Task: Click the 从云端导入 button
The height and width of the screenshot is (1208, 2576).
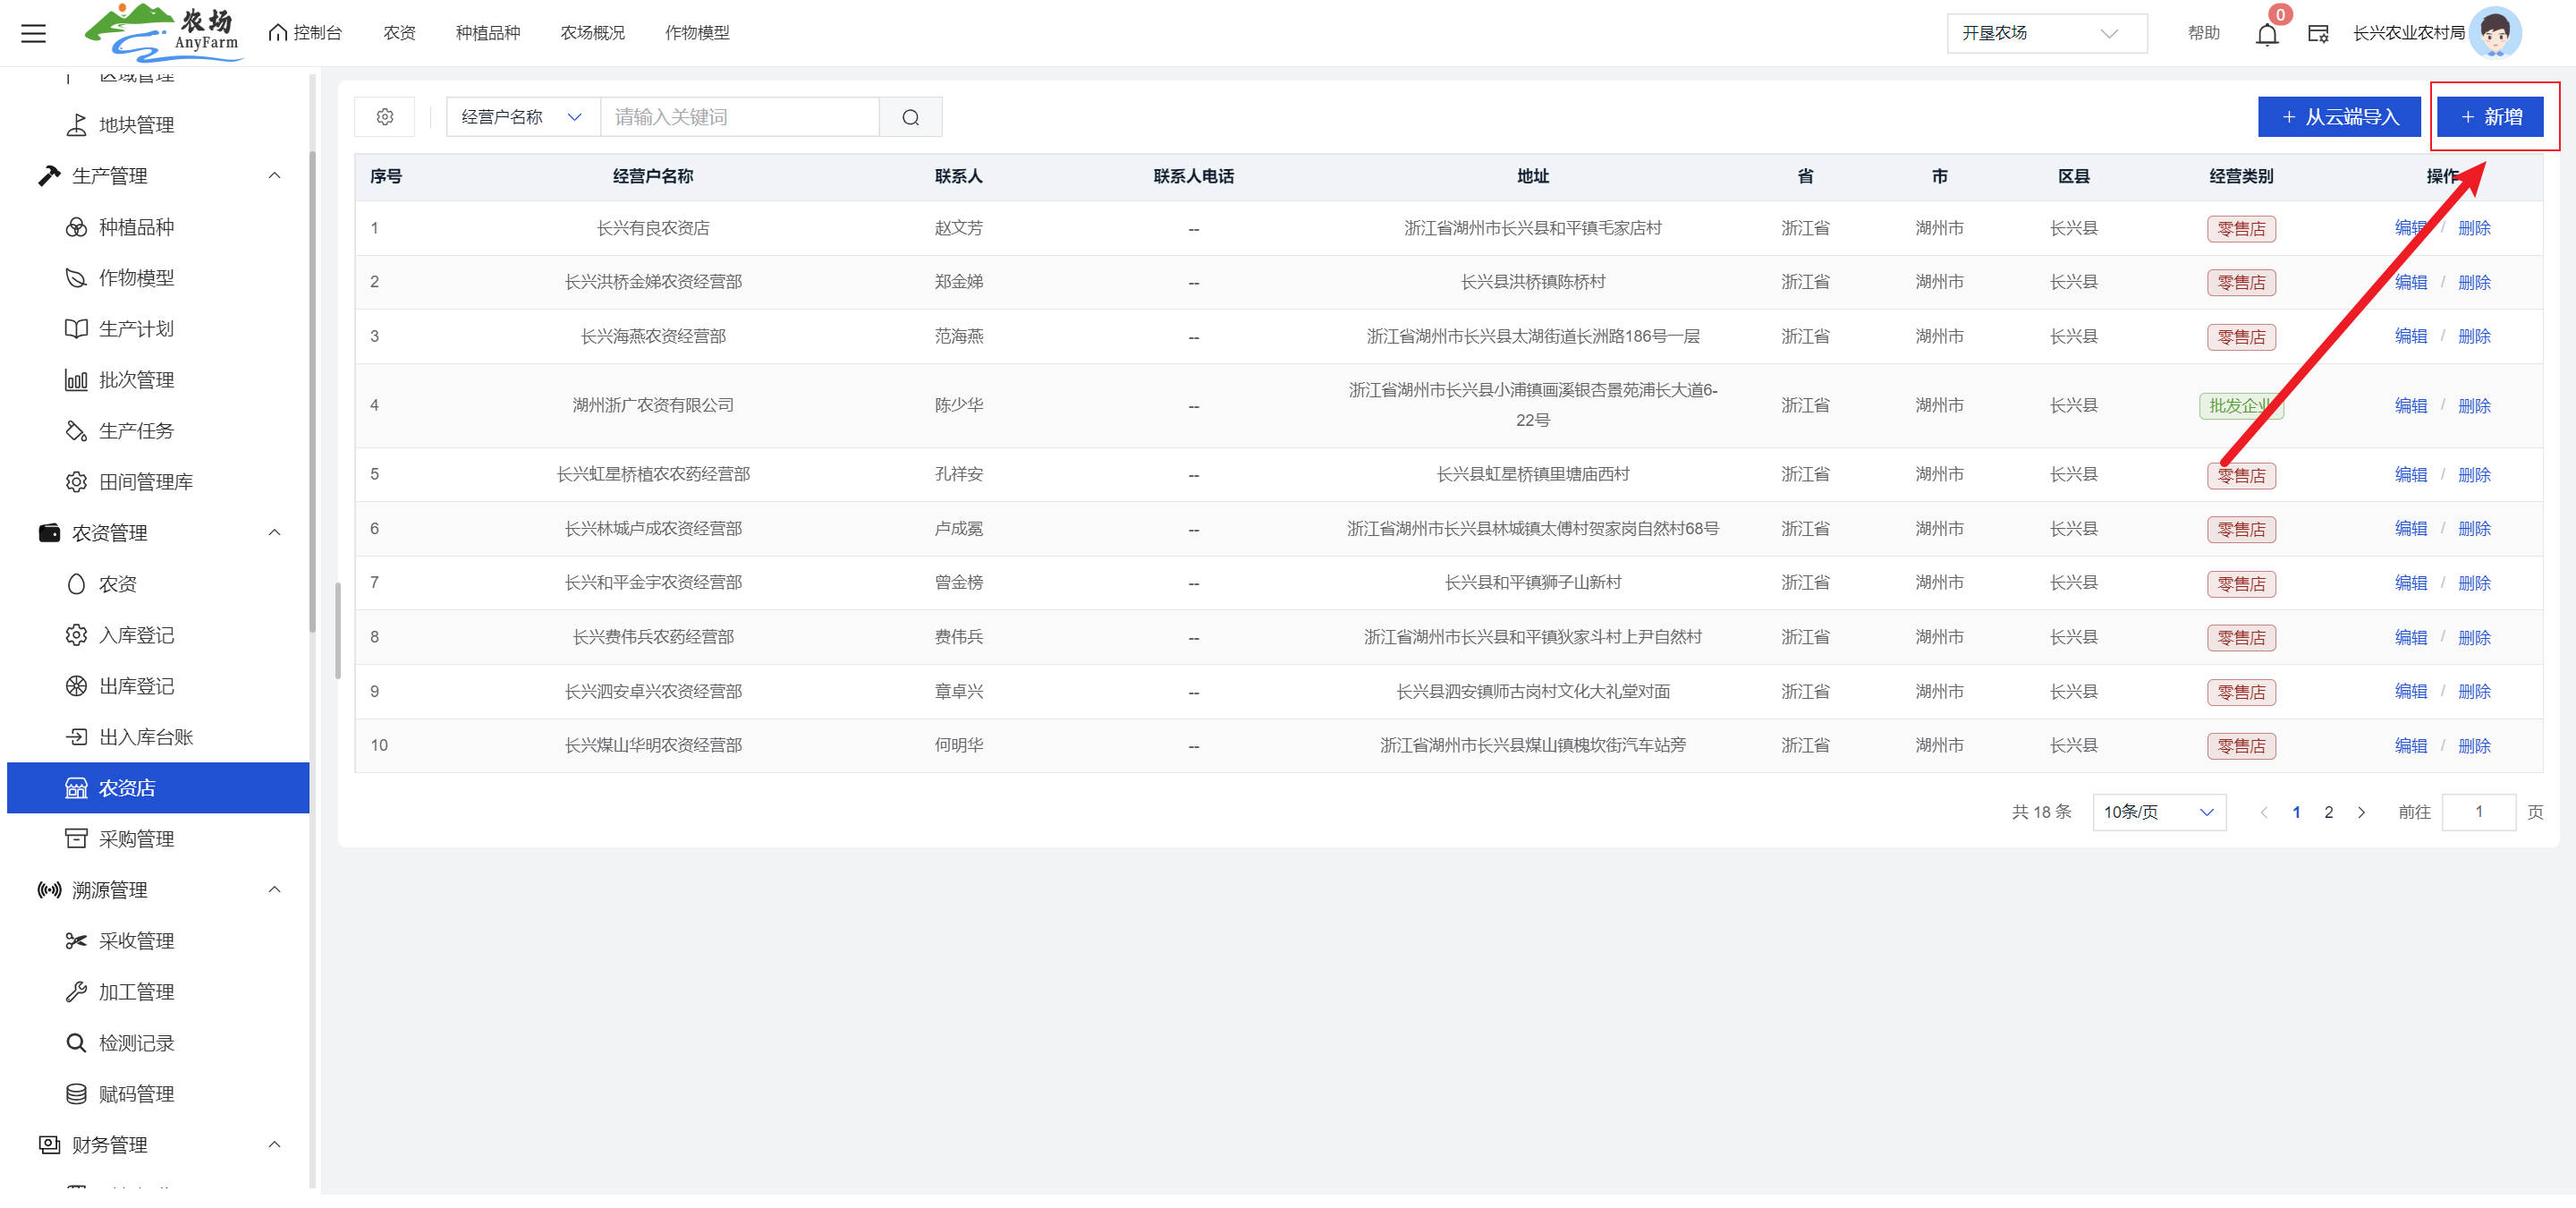Action: click(x=2338, y=117)
